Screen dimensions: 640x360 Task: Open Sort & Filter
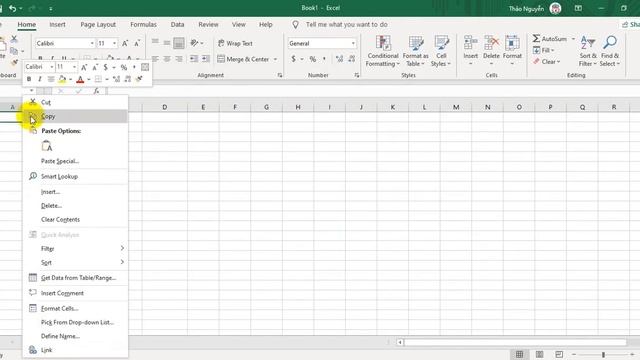click(x=588, y=51)
